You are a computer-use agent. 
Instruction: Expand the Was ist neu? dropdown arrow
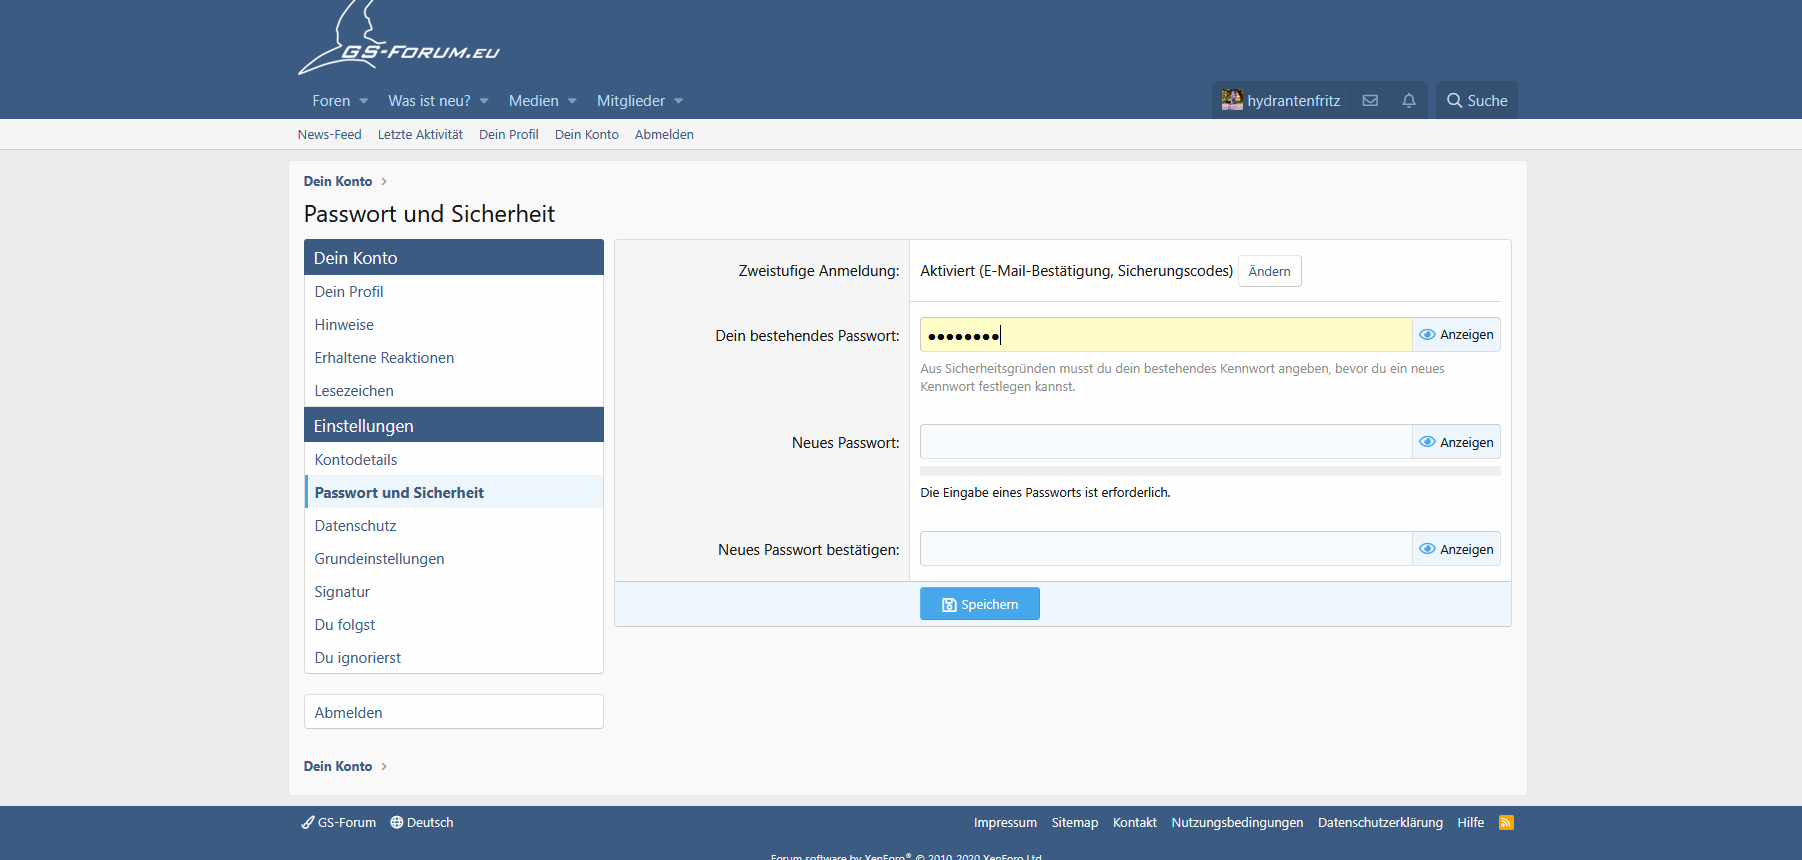tap(484, 101)
